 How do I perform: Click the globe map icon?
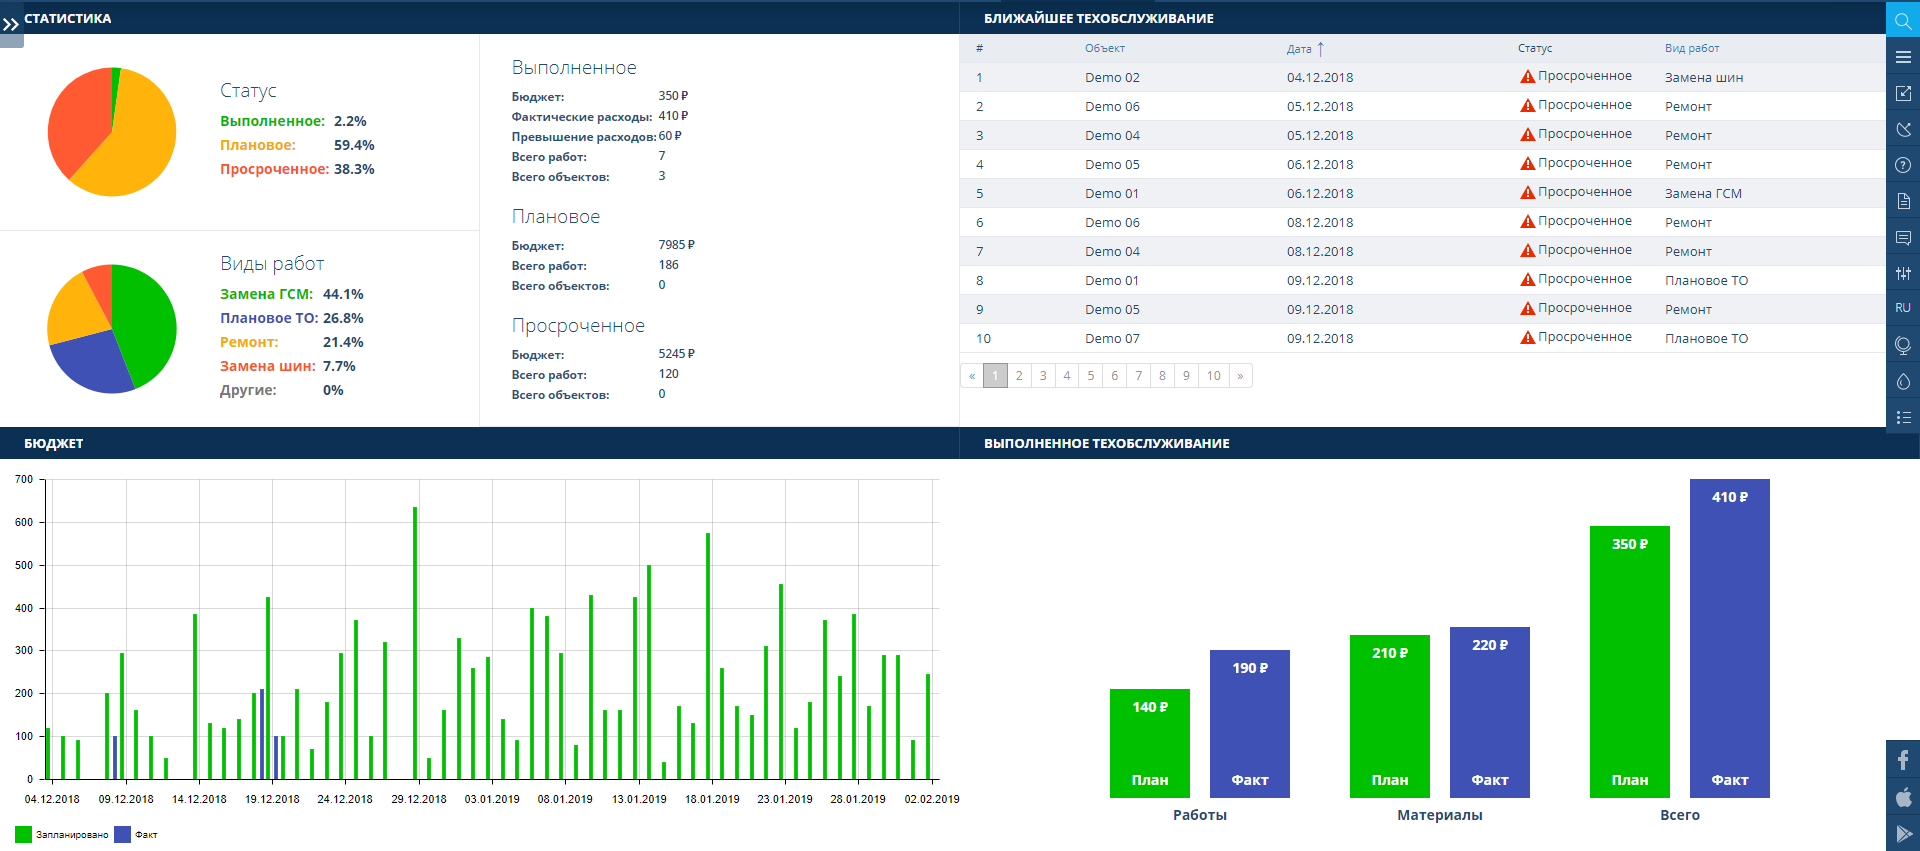[x=1903, y=345]
